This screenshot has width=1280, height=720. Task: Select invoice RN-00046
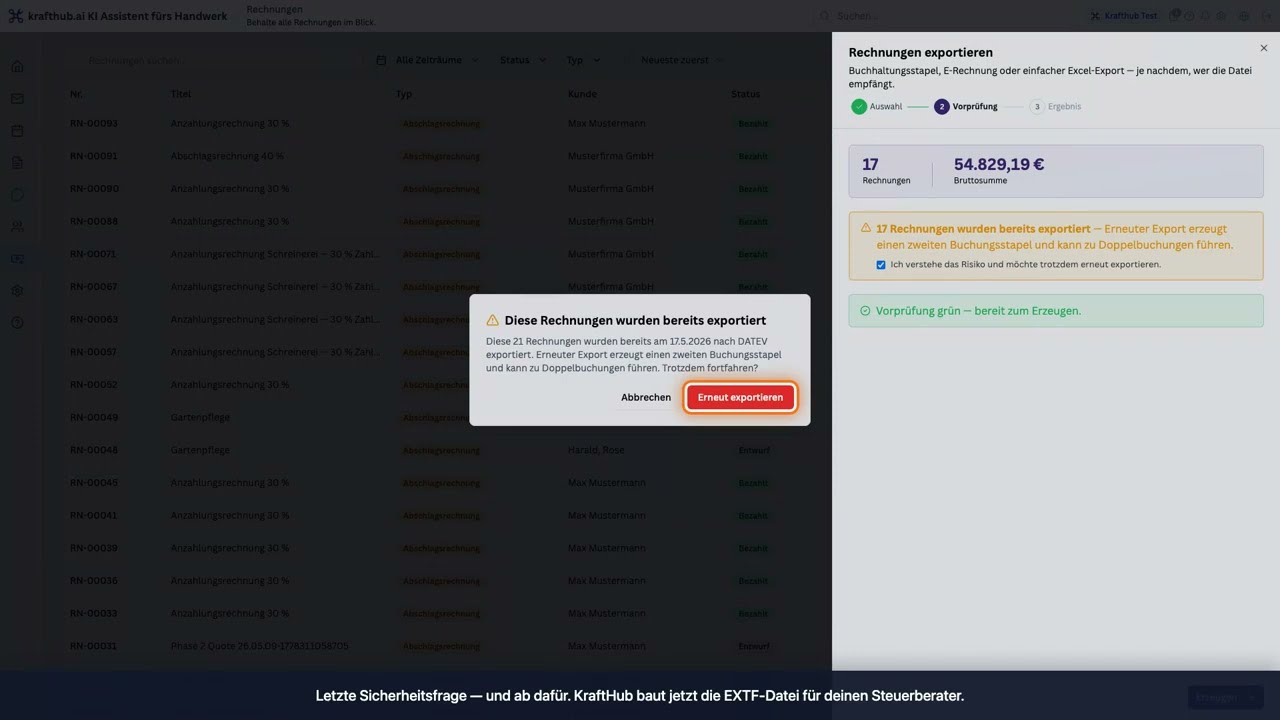pos(94,450)
